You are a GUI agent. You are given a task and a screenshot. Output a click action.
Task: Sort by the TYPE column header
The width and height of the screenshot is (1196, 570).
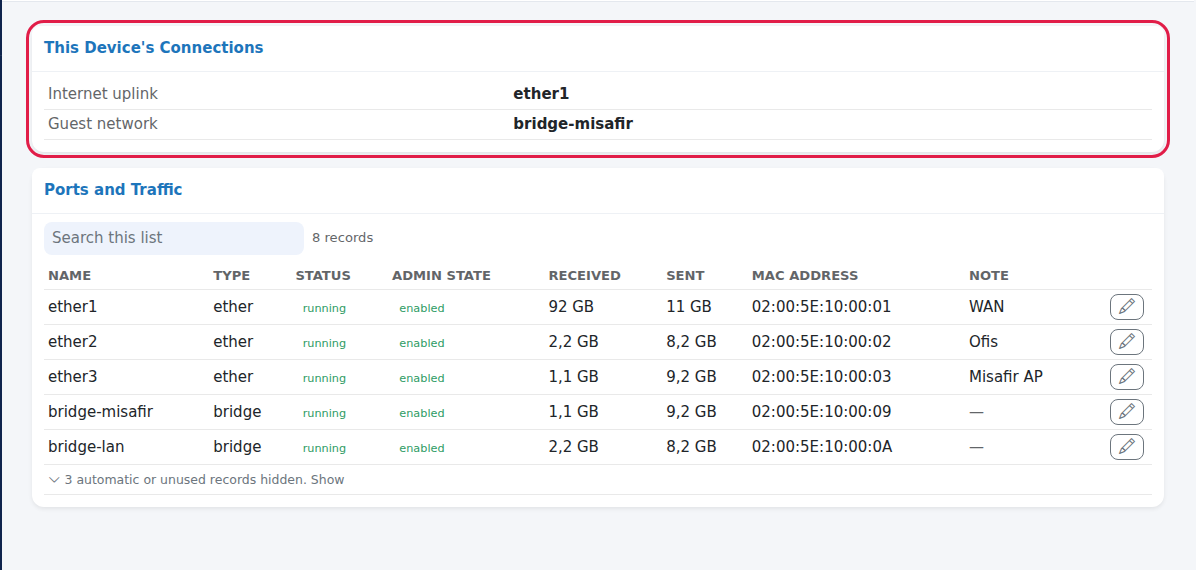(x=231, y=275)
